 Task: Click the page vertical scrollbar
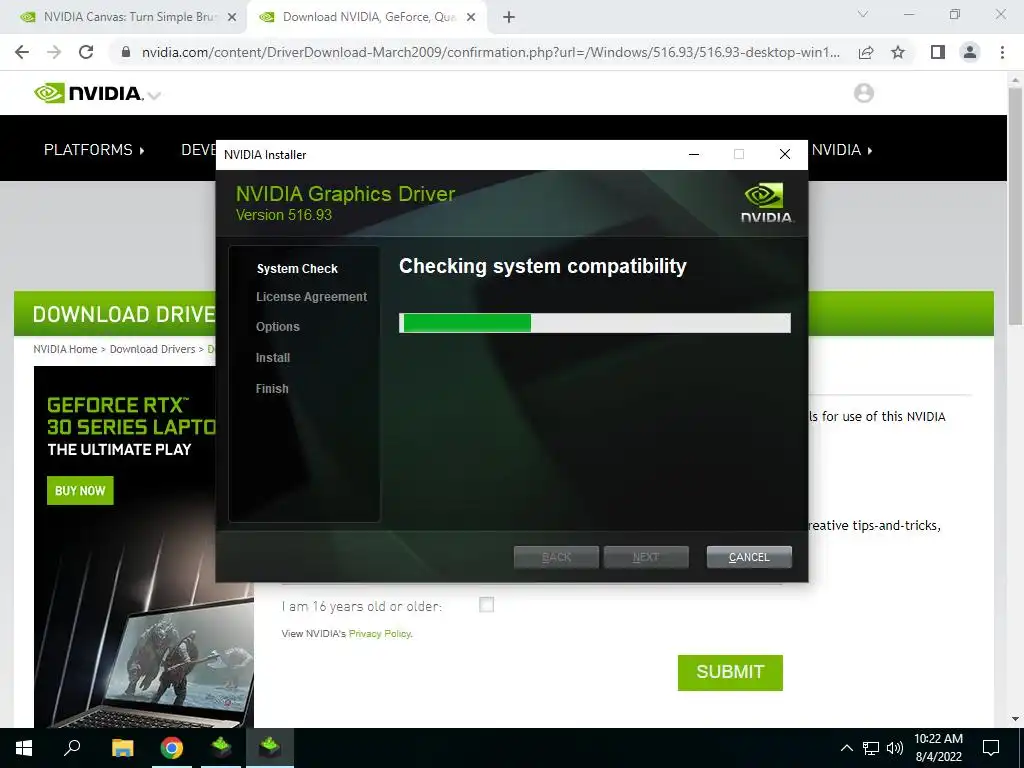click(1015, 206)
